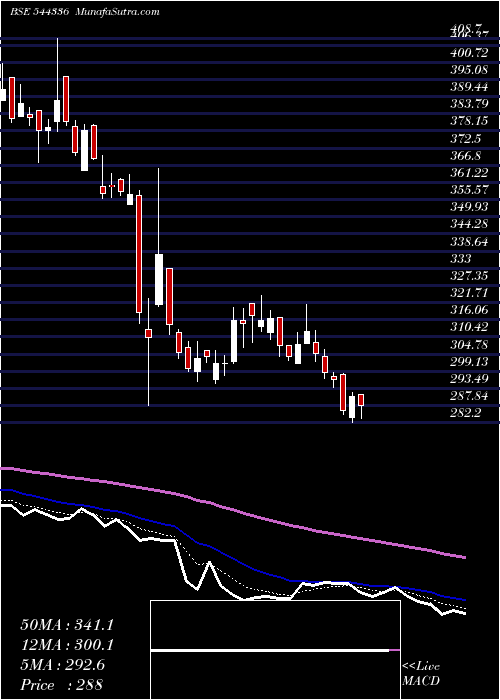
Task: Click the 327.35 price axis label
Action: coord(469,275)
